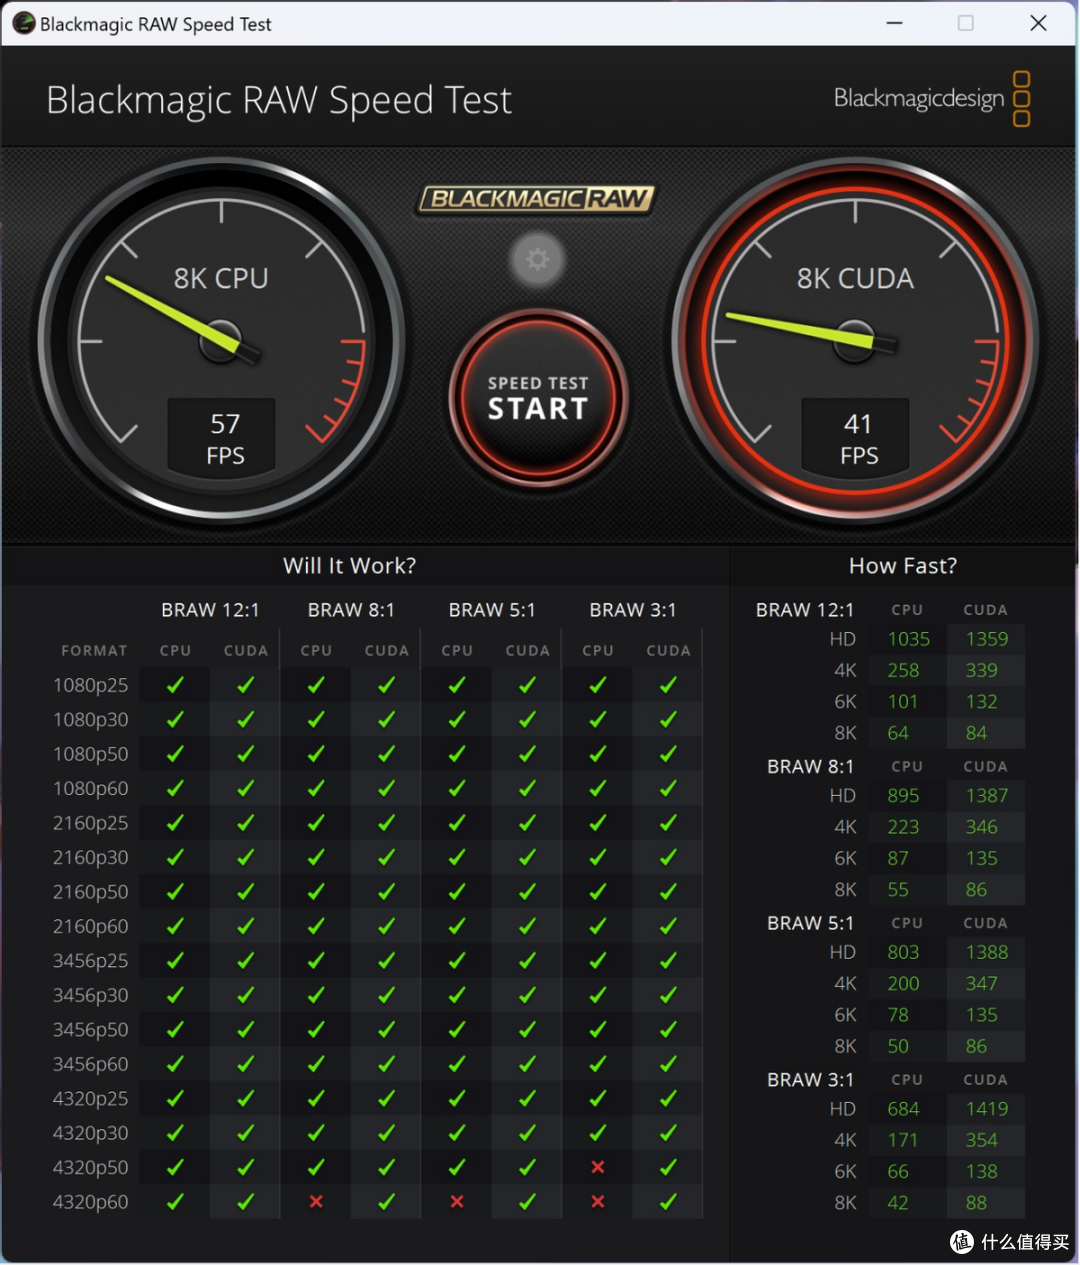The image size is (1080, 1265).
Task: Click BRAW 12:1 HD CPU value 1035
Action: (908, 639)
